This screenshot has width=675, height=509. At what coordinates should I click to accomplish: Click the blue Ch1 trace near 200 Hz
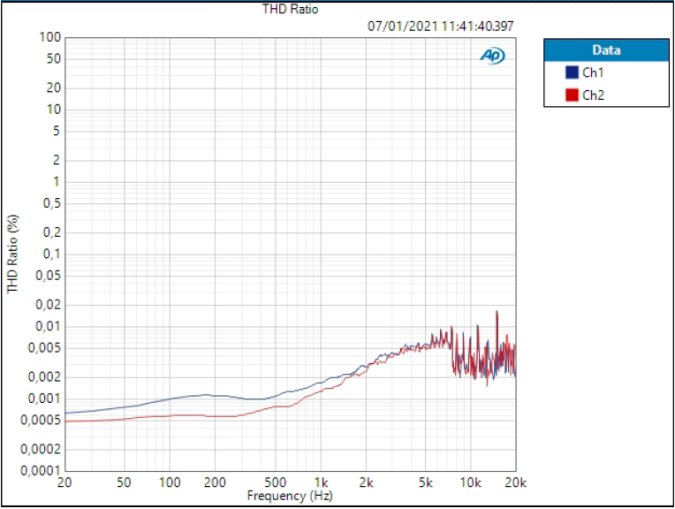(x=215, y=395)
